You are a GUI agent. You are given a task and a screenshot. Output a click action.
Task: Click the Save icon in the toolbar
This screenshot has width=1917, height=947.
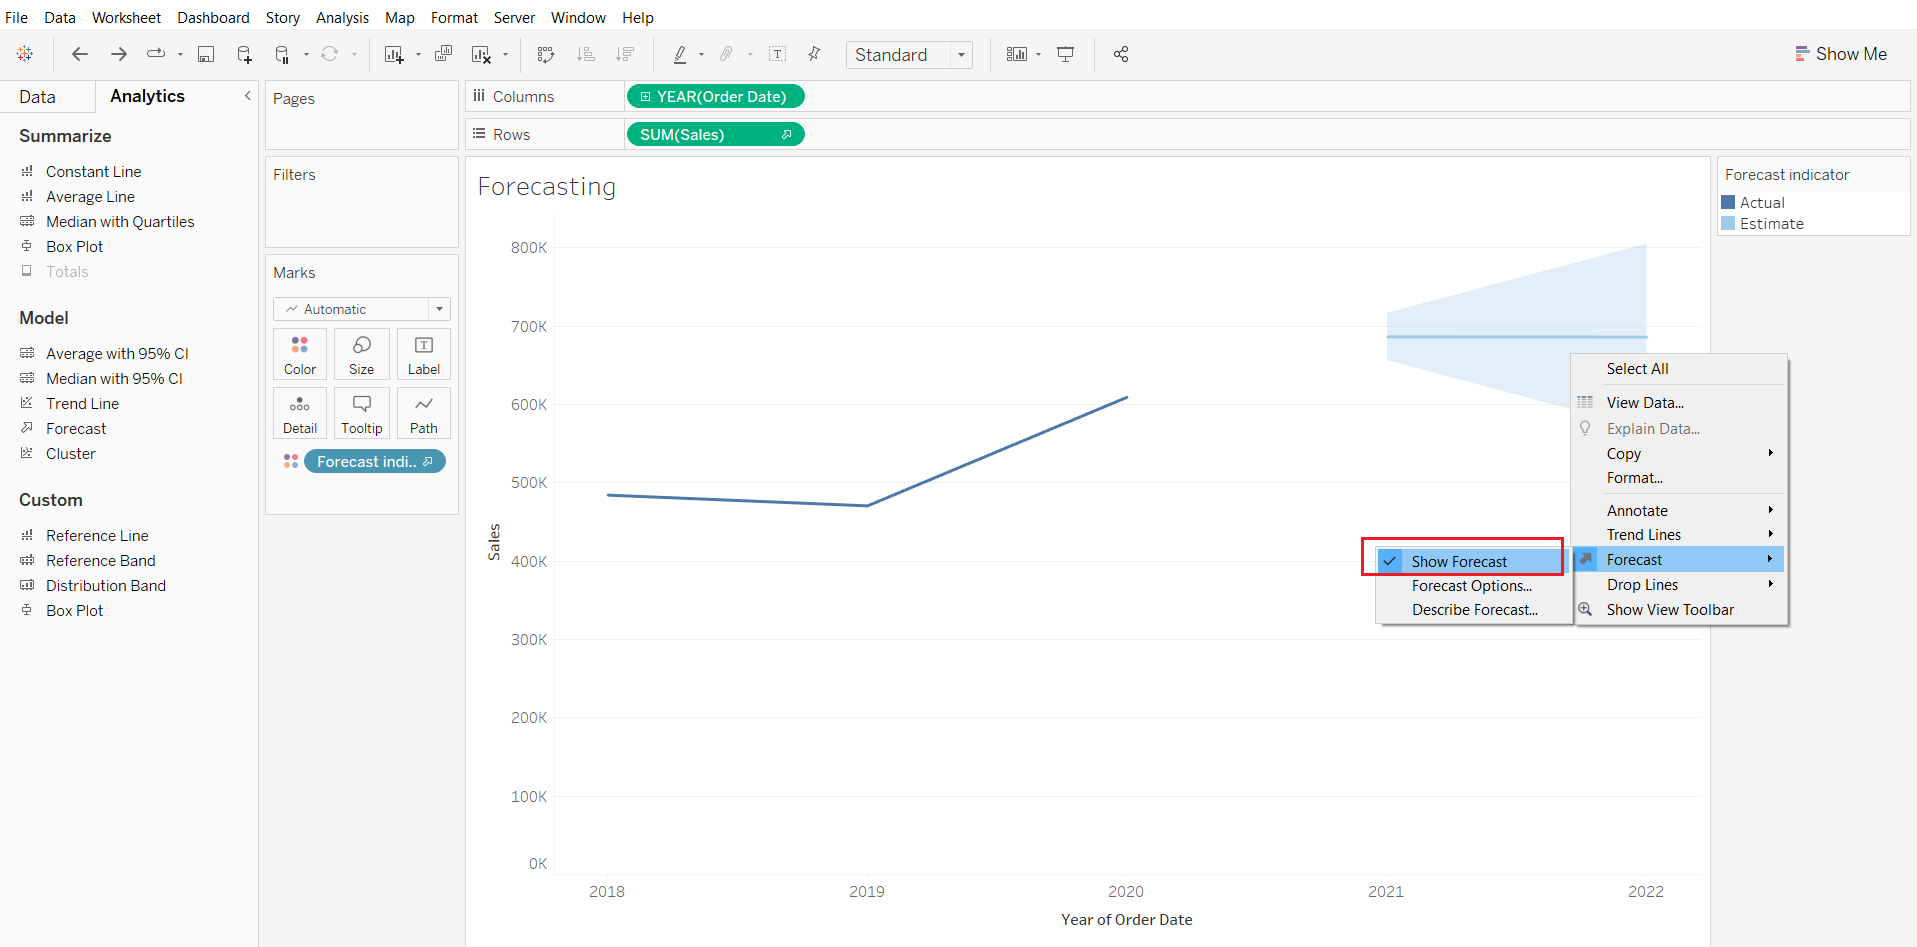click(206, 54)
